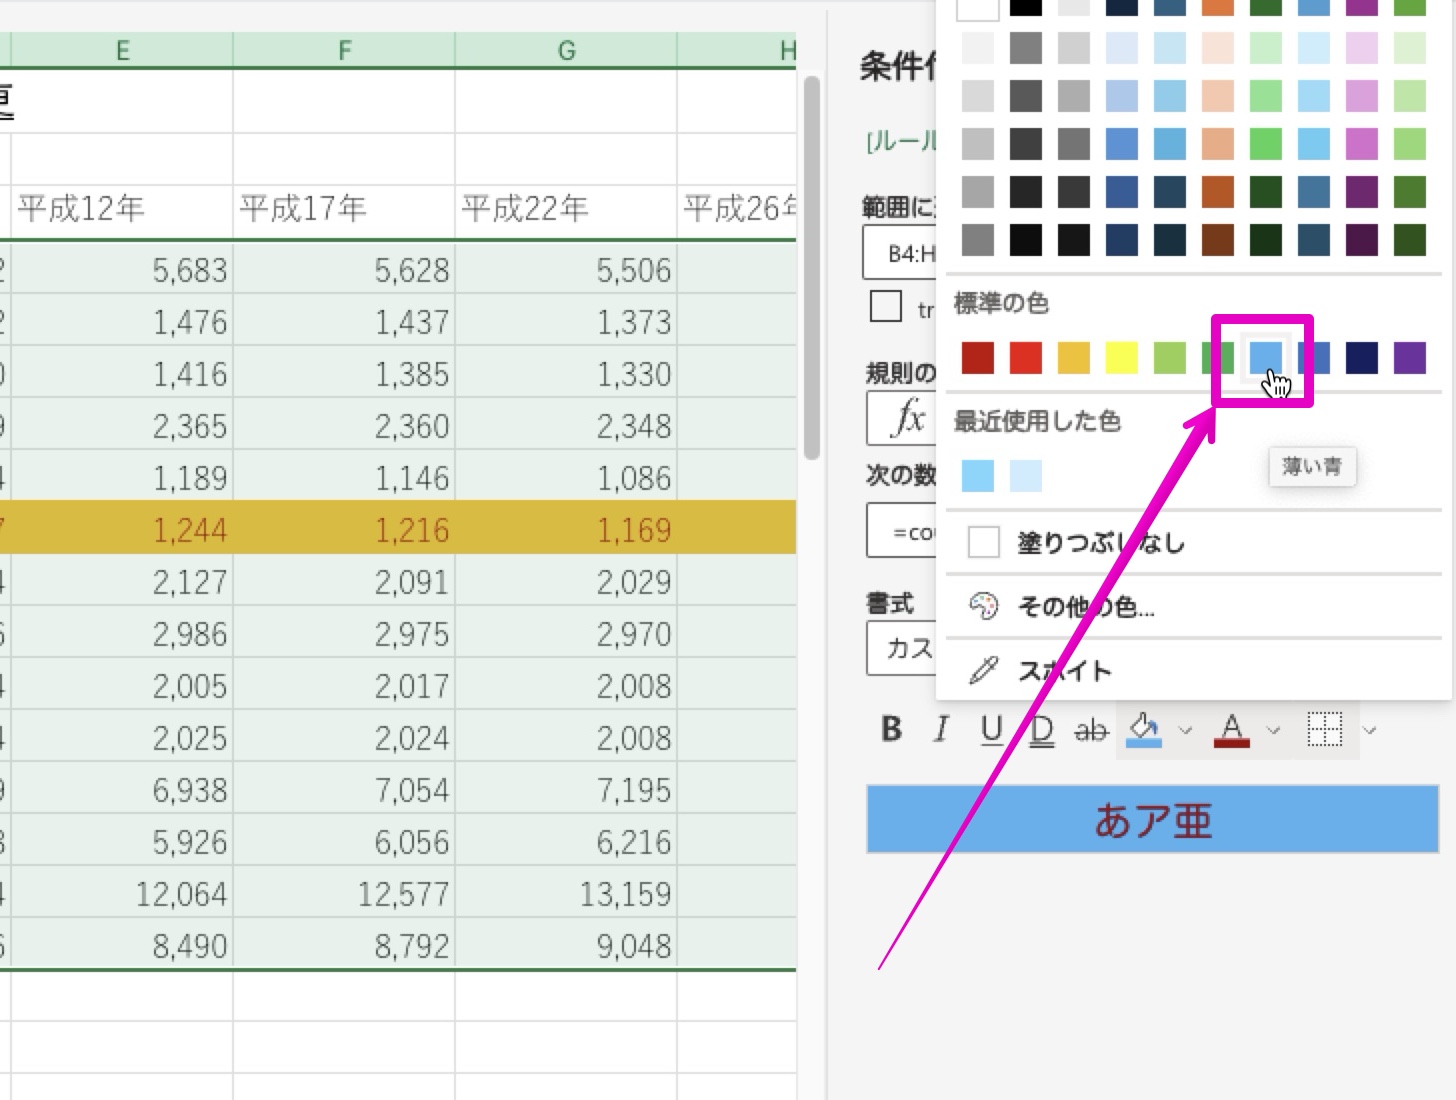Click the range input field B4:H
The height and width of the screenshot is (1100, 1456).
(900, 253)
